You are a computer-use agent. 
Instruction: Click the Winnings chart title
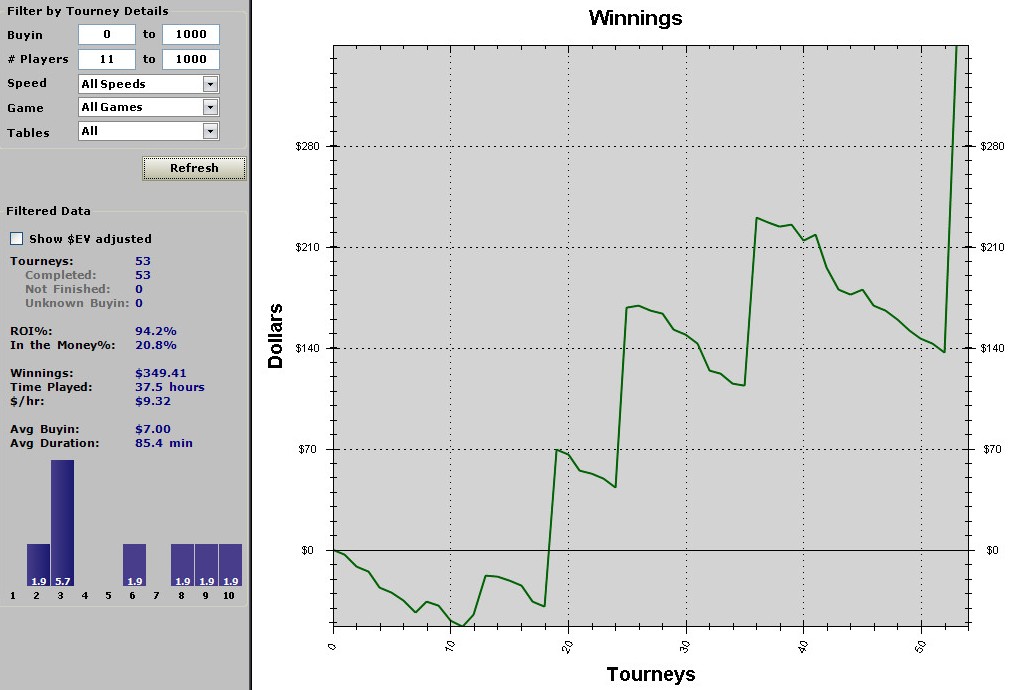(635, 18)
